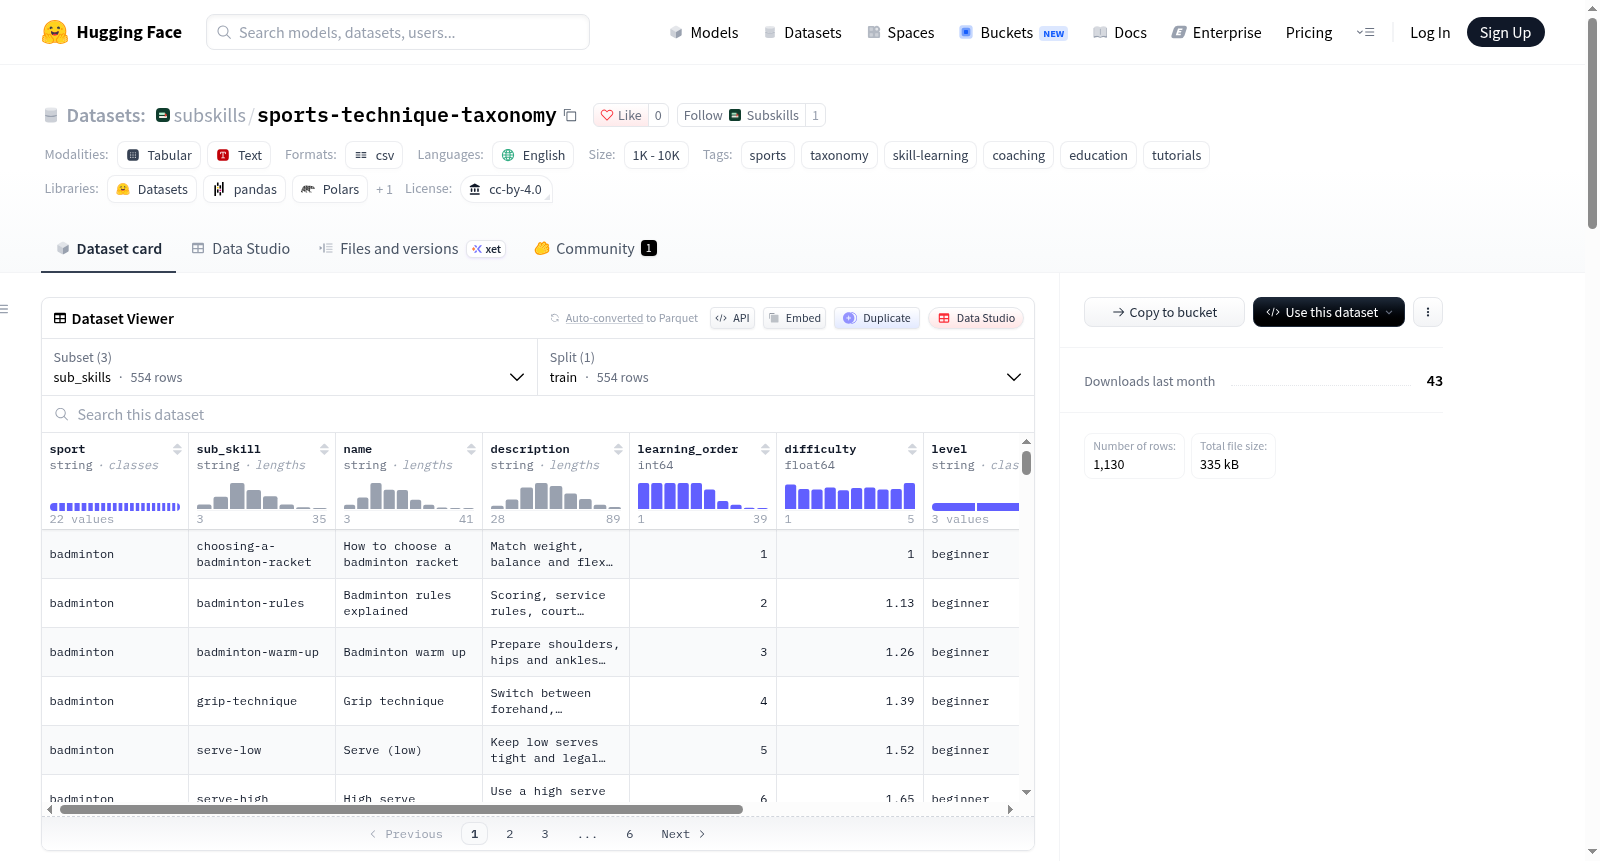
Task: Focus the Search this dataset field
Action: point(538,415)
